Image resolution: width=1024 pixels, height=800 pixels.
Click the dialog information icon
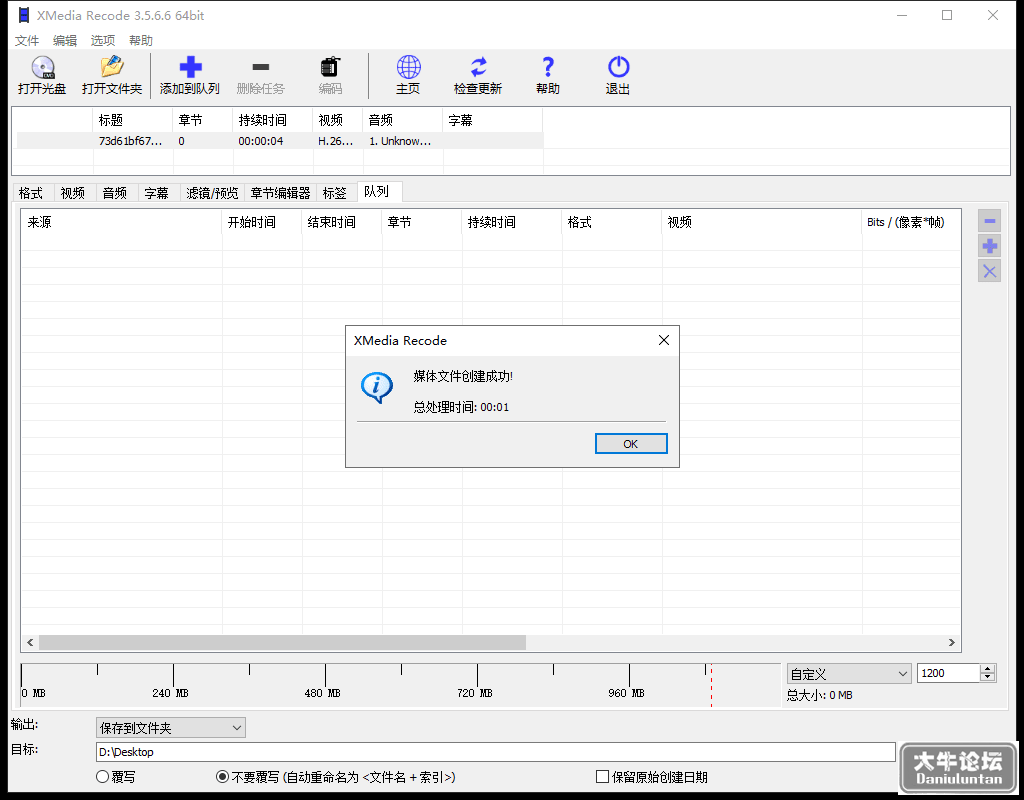coord(377,388)
